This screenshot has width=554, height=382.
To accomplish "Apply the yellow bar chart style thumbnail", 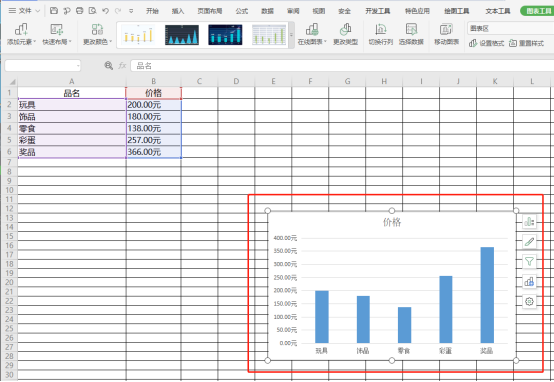I will (x=138, y=35).
